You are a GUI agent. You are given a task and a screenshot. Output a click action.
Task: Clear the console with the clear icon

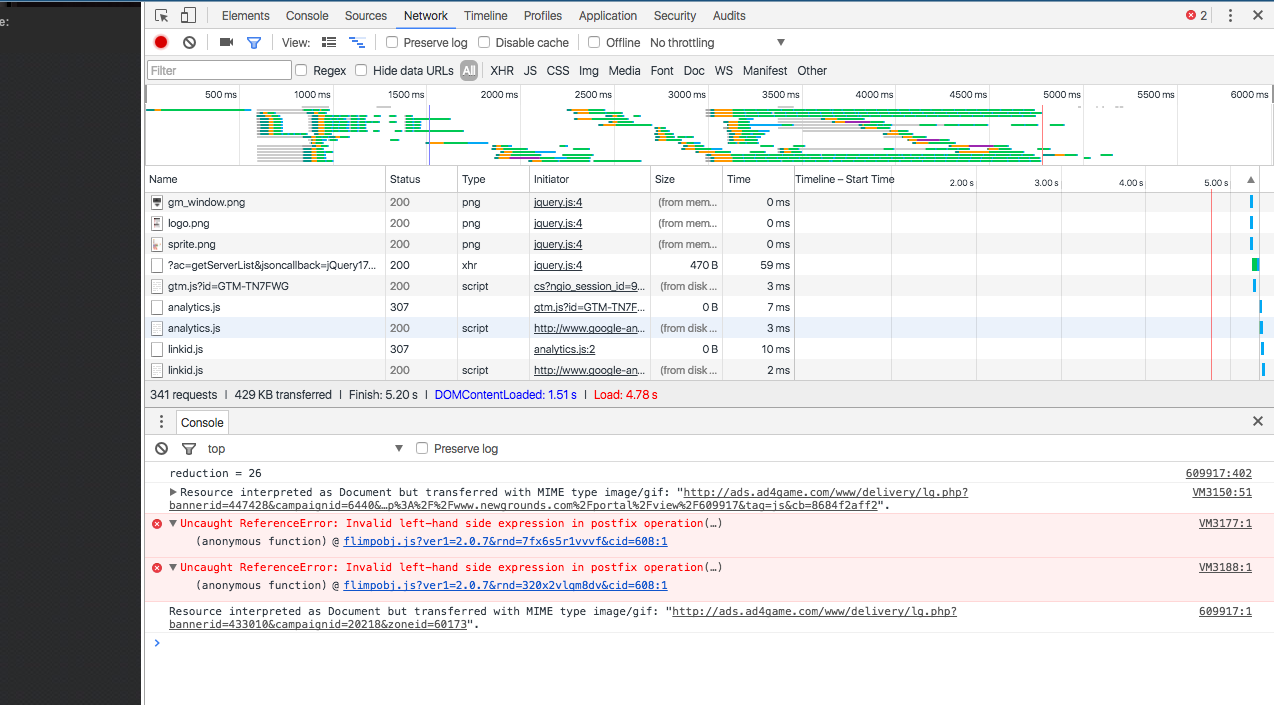click(162, 449)
